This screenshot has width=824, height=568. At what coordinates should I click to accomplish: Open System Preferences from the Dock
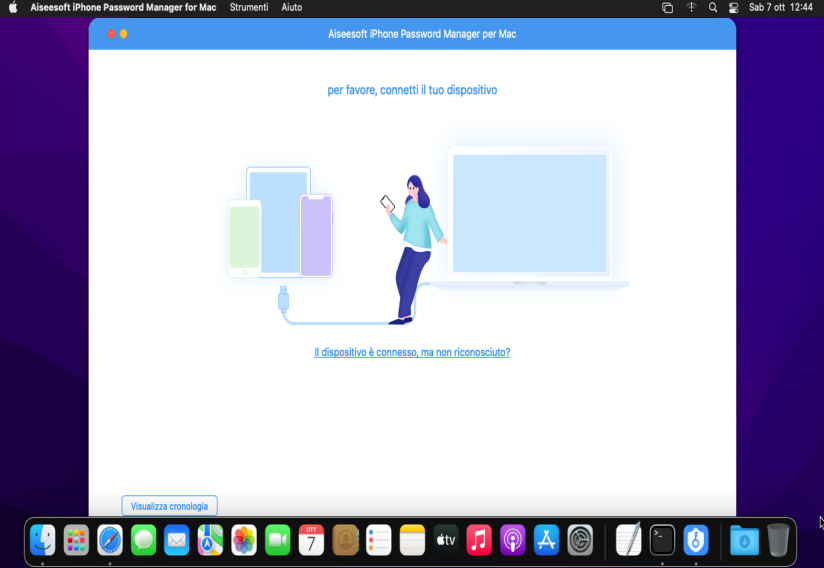[x=580, y=540]
